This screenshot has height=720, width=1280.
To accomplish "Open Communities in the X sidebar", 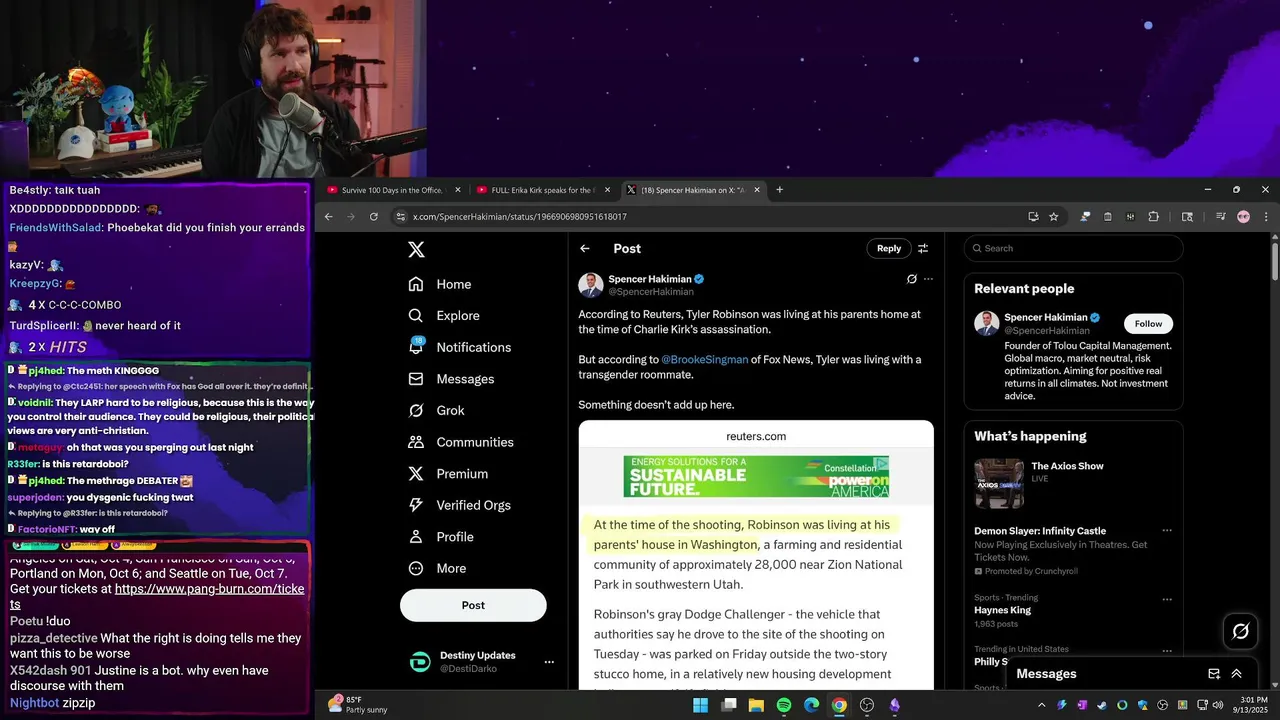I will point(461,442).
